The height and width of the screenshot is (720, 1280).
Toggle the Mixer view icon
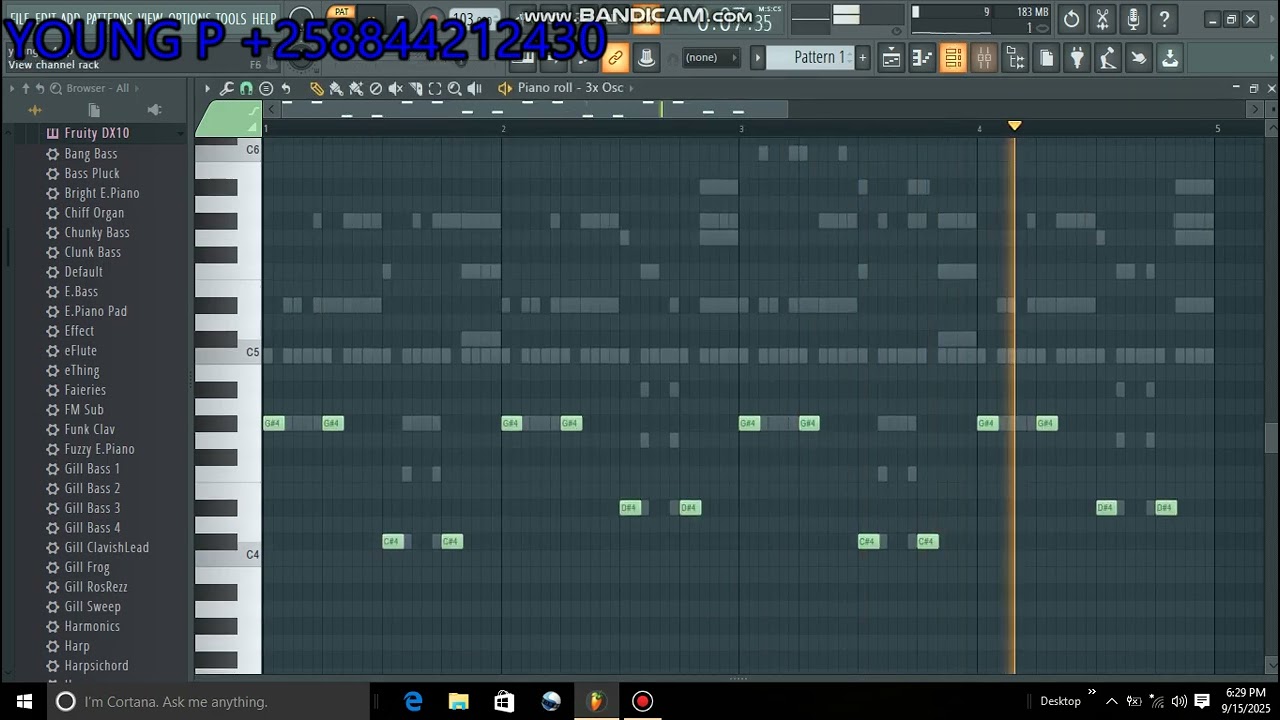coord(984,58)
